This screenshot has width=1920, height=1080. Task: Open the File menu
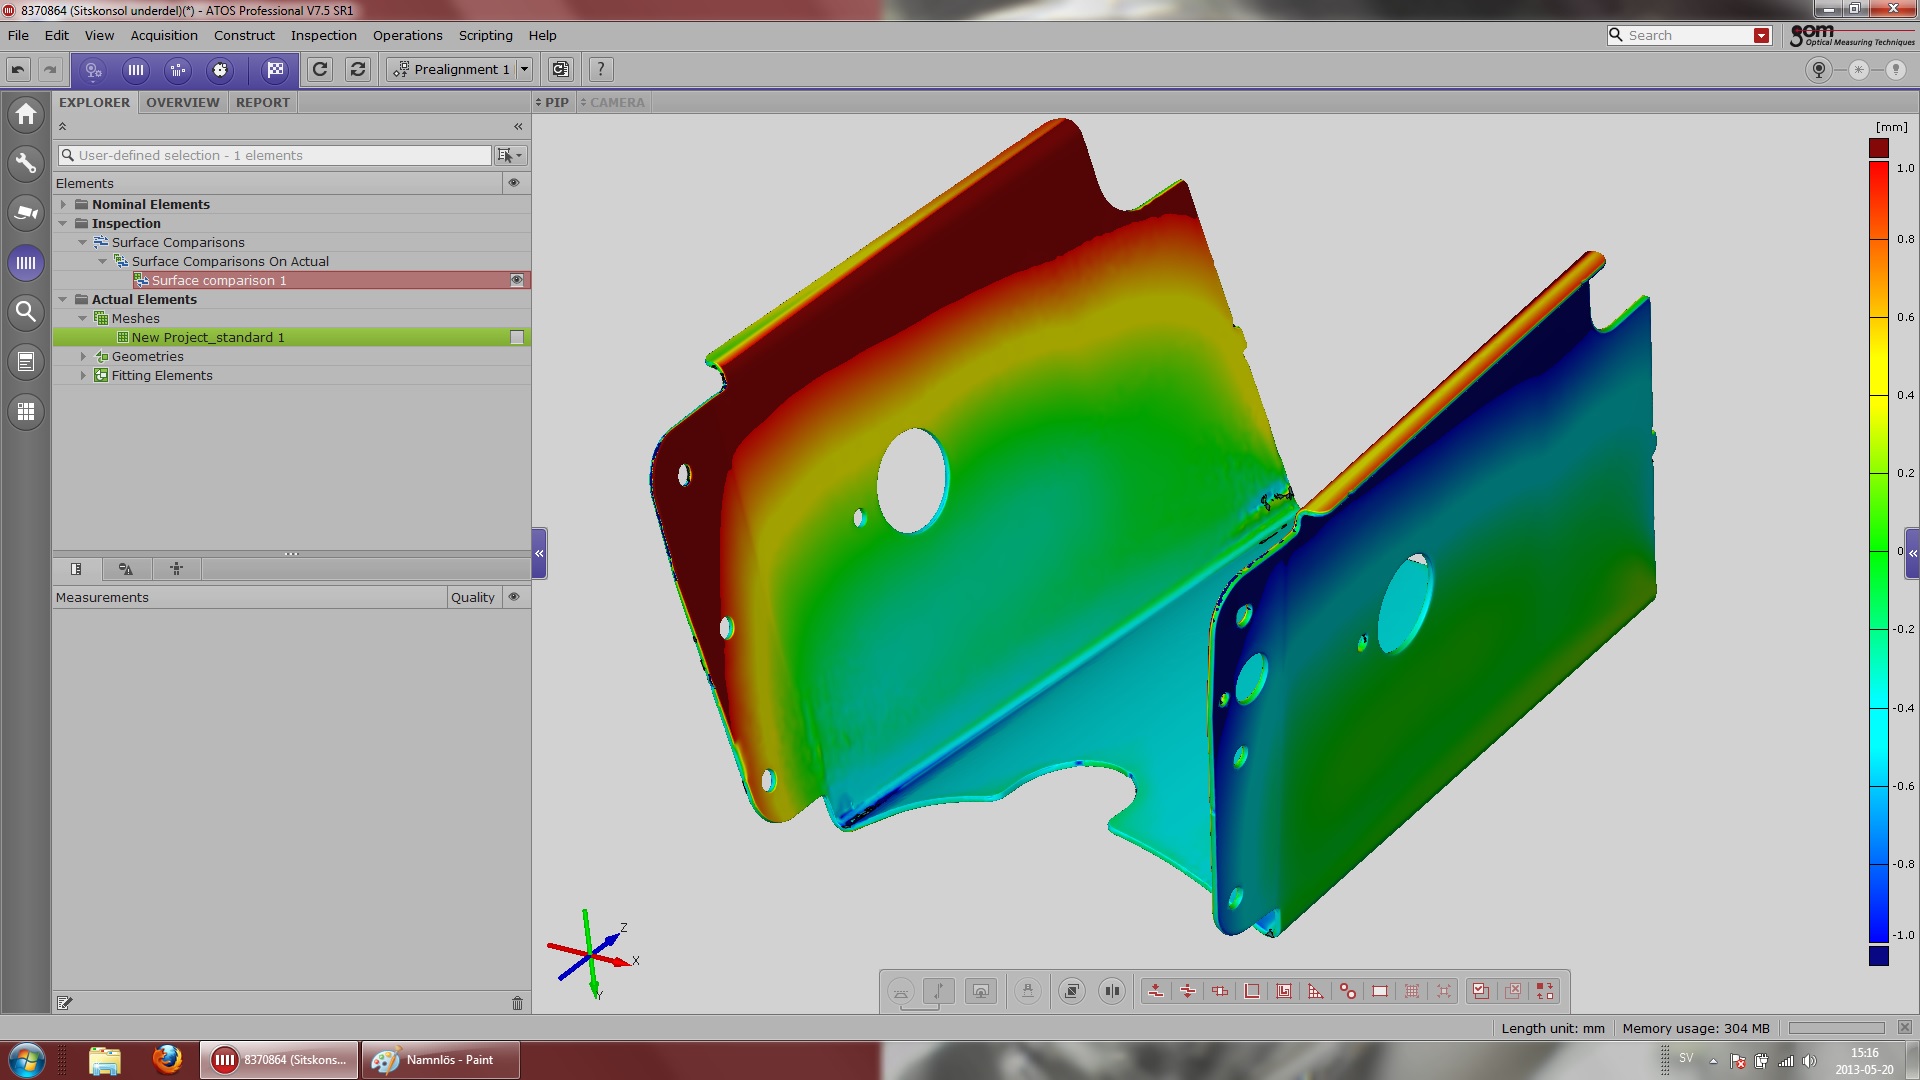tap(18, 35)
